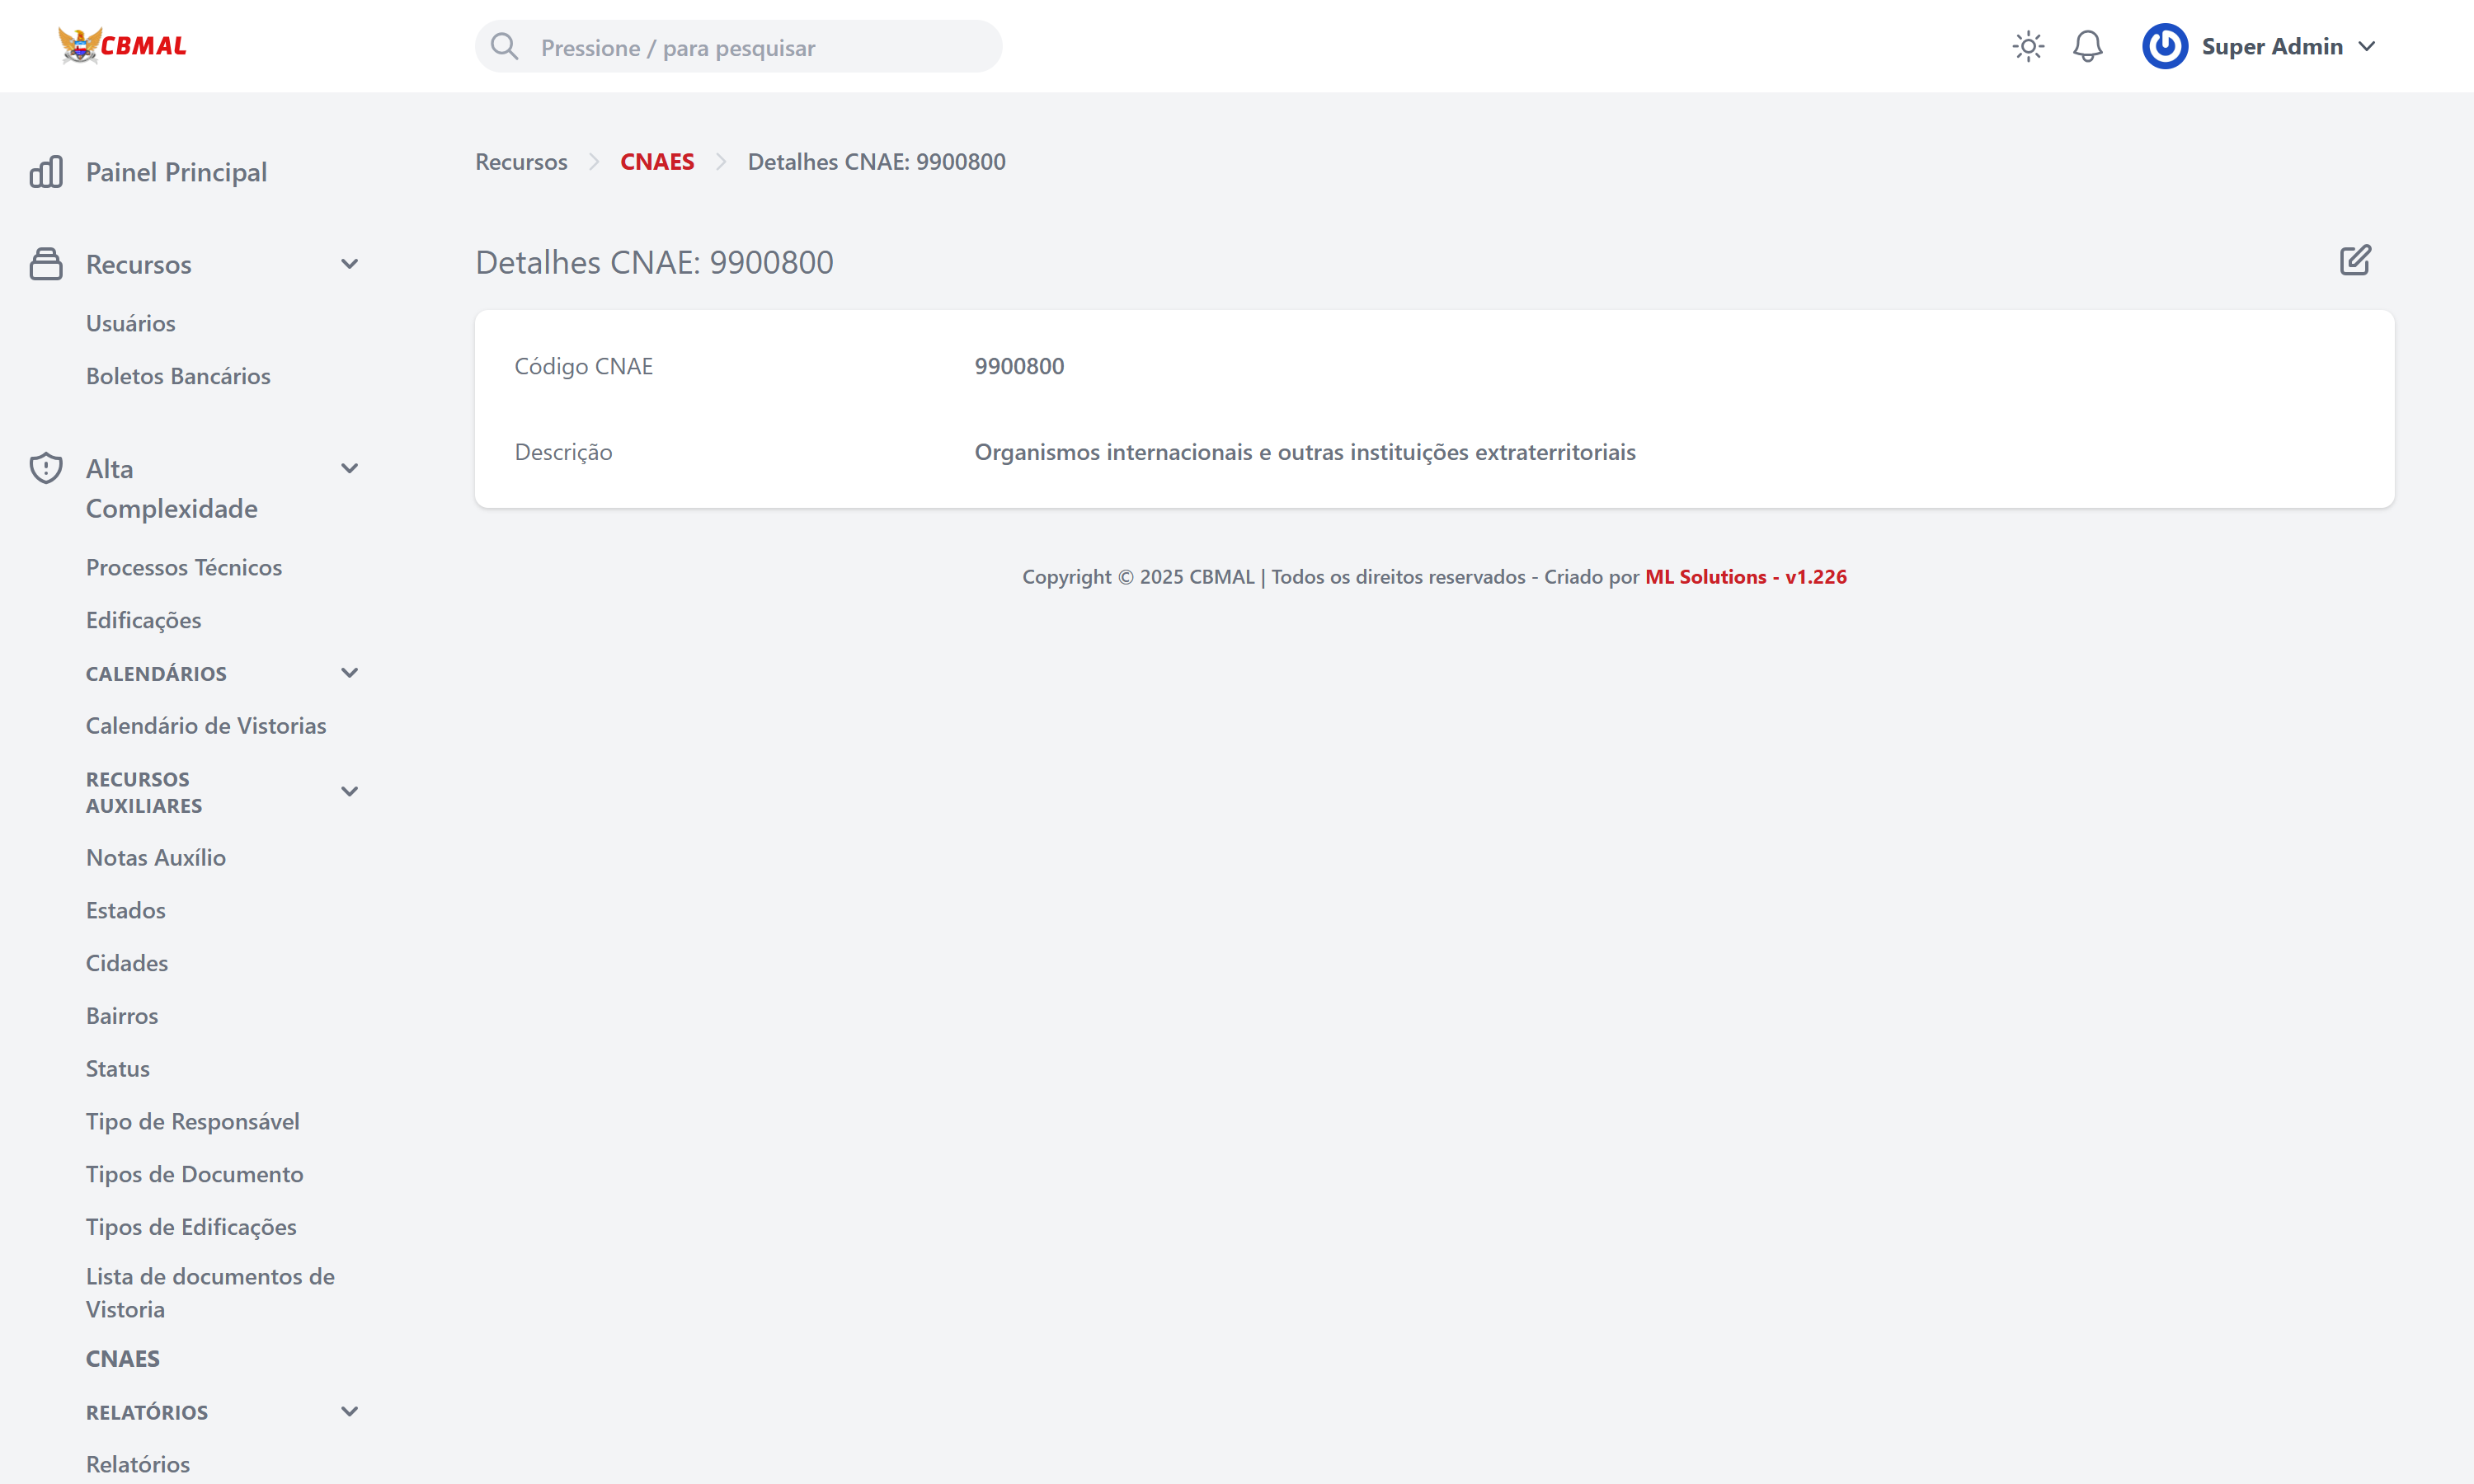2474x1484 pixels.
Task: Toggle light/dark theme sun icon
Action: point(2028,47)
